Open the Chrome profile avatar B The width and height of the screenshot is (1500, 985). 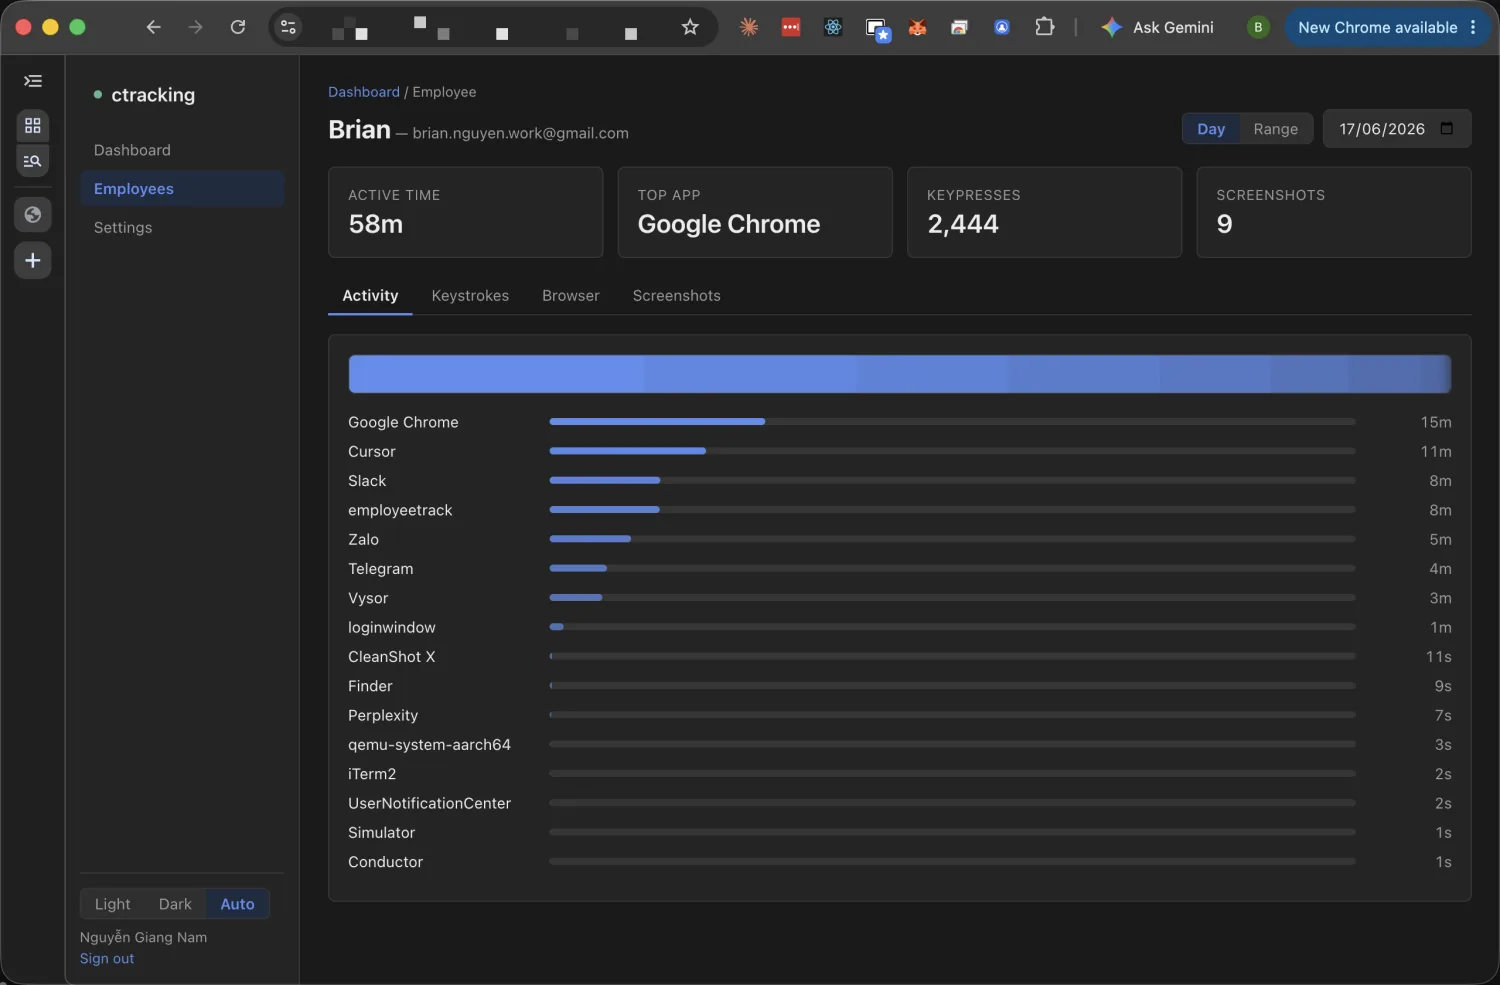[x=1258, y=27]
